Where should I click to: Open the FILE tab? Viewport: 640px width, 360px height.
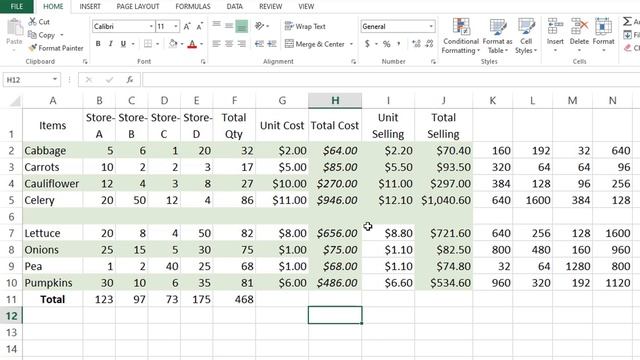17,7
